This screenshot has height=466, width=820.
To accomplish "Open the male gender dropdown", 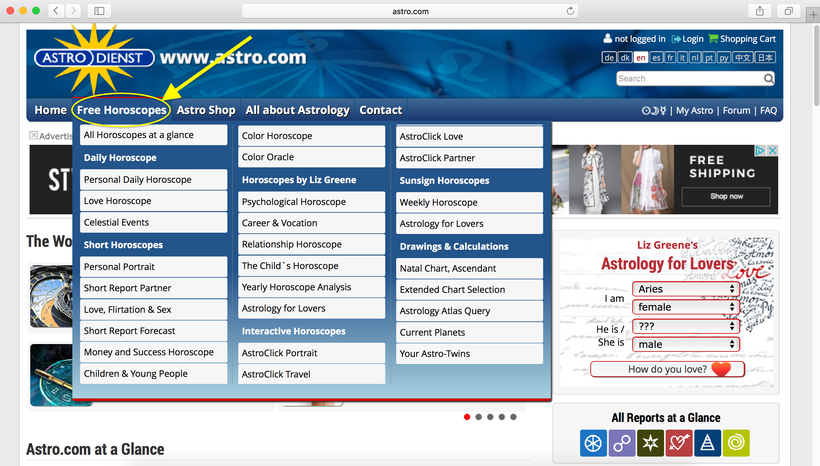I will (x=686, y=344).
